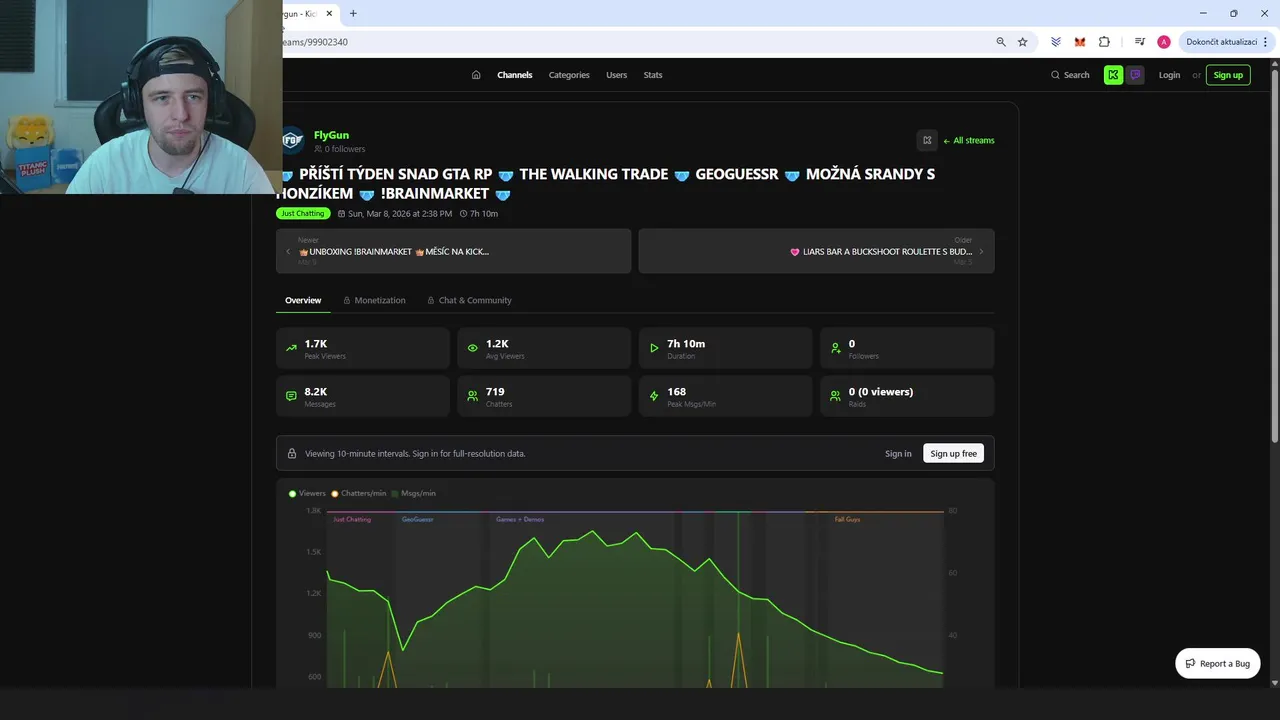Open the media control playlist icon

pyautogui.click(x=1140, y=42)
